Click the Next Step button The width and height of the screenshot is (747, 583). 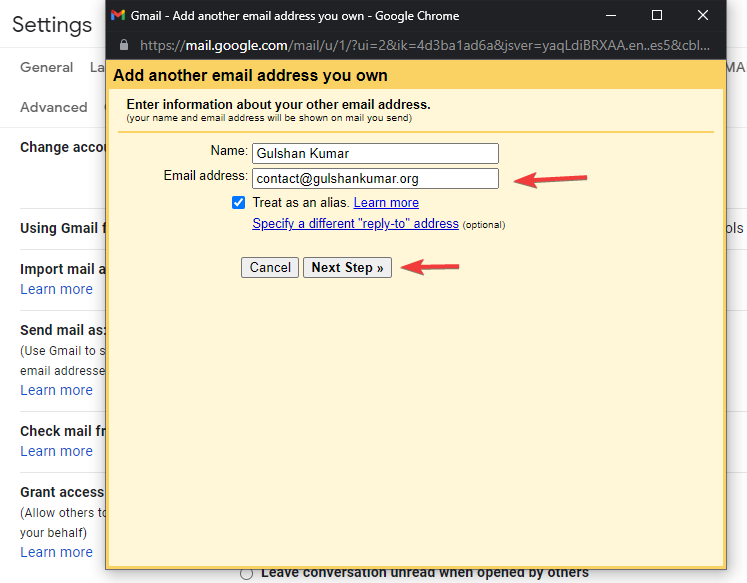click(347, 267)
